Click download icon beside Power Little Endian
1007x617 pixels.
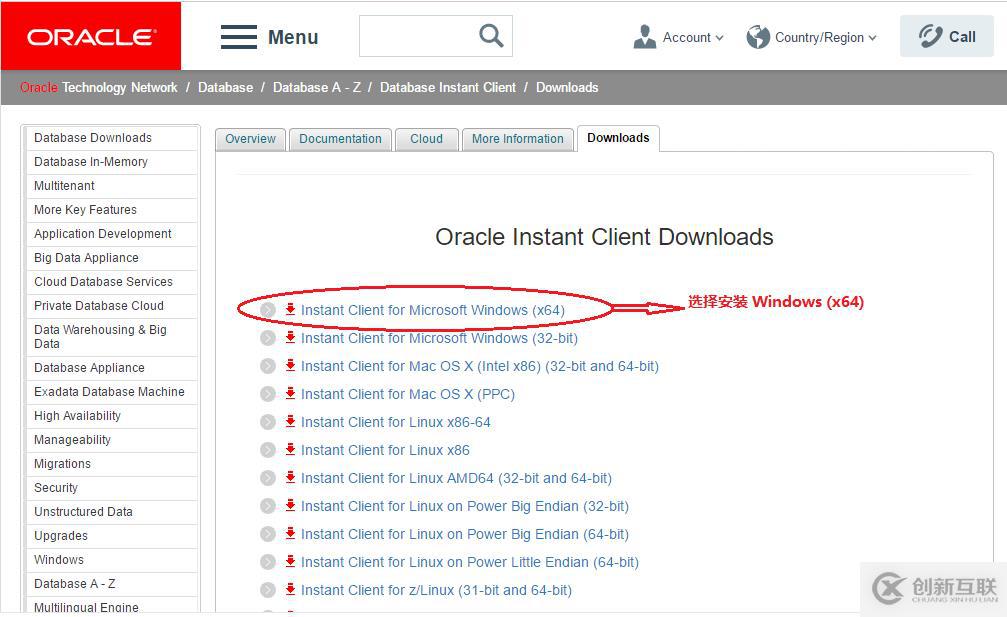(x=290, y=562)
